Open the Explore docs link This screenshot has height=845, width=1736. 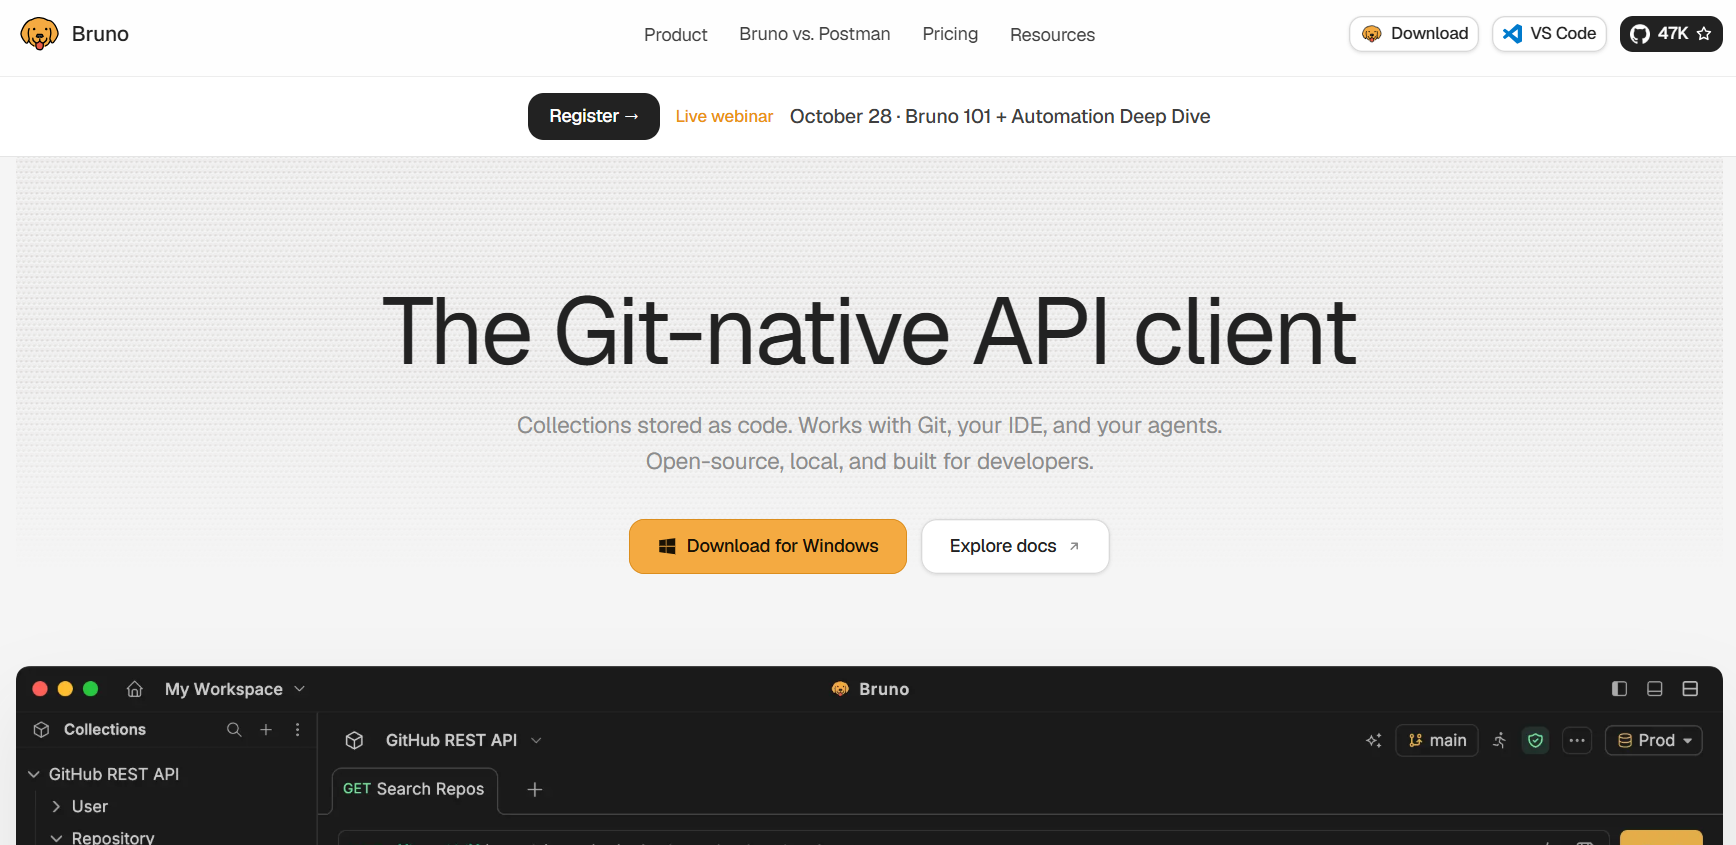coord(1015,546)
